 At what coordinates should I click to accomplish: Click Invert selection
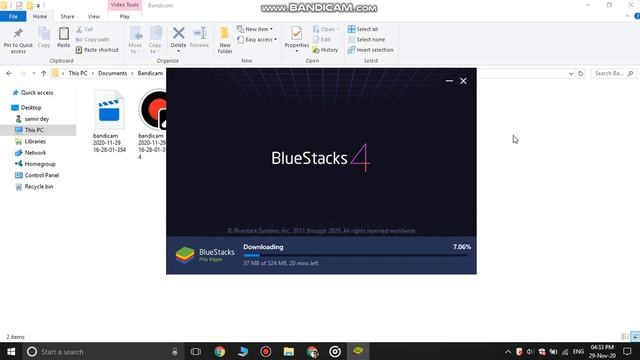point(371,50)
